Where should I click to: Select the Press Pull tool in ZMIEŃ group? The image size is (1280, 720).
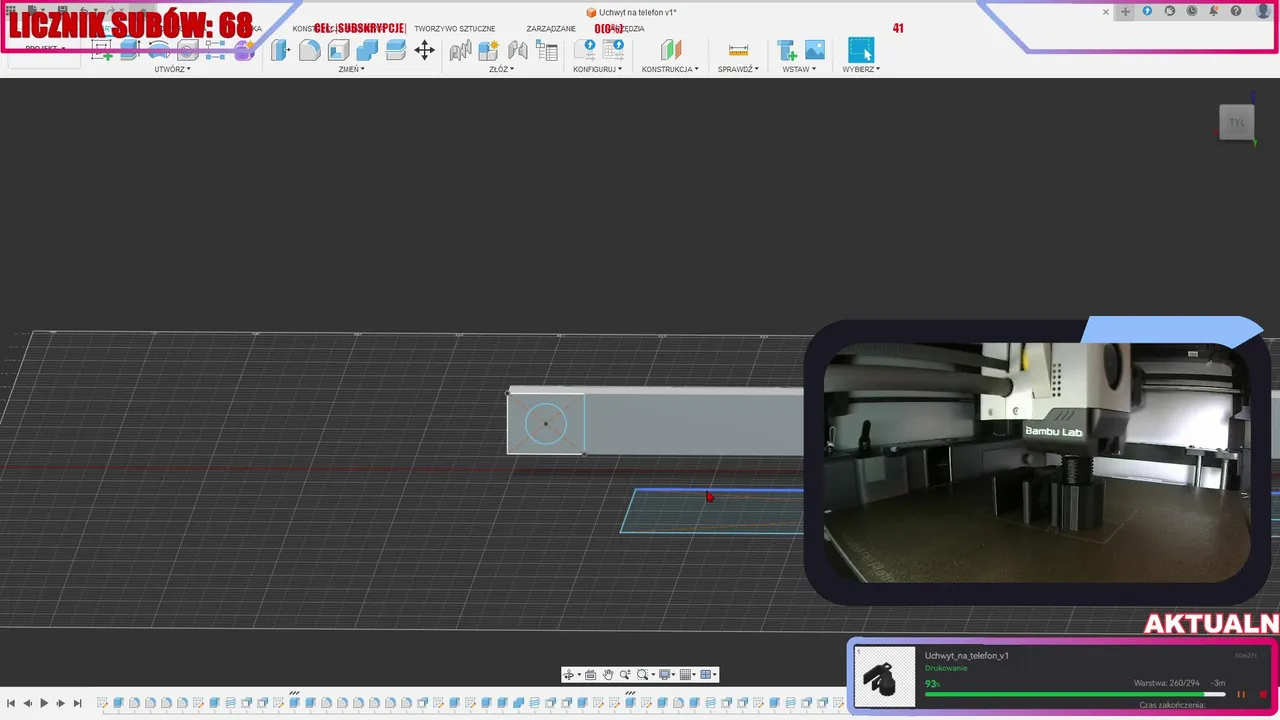pyautogui.click(x=280, y=50)
